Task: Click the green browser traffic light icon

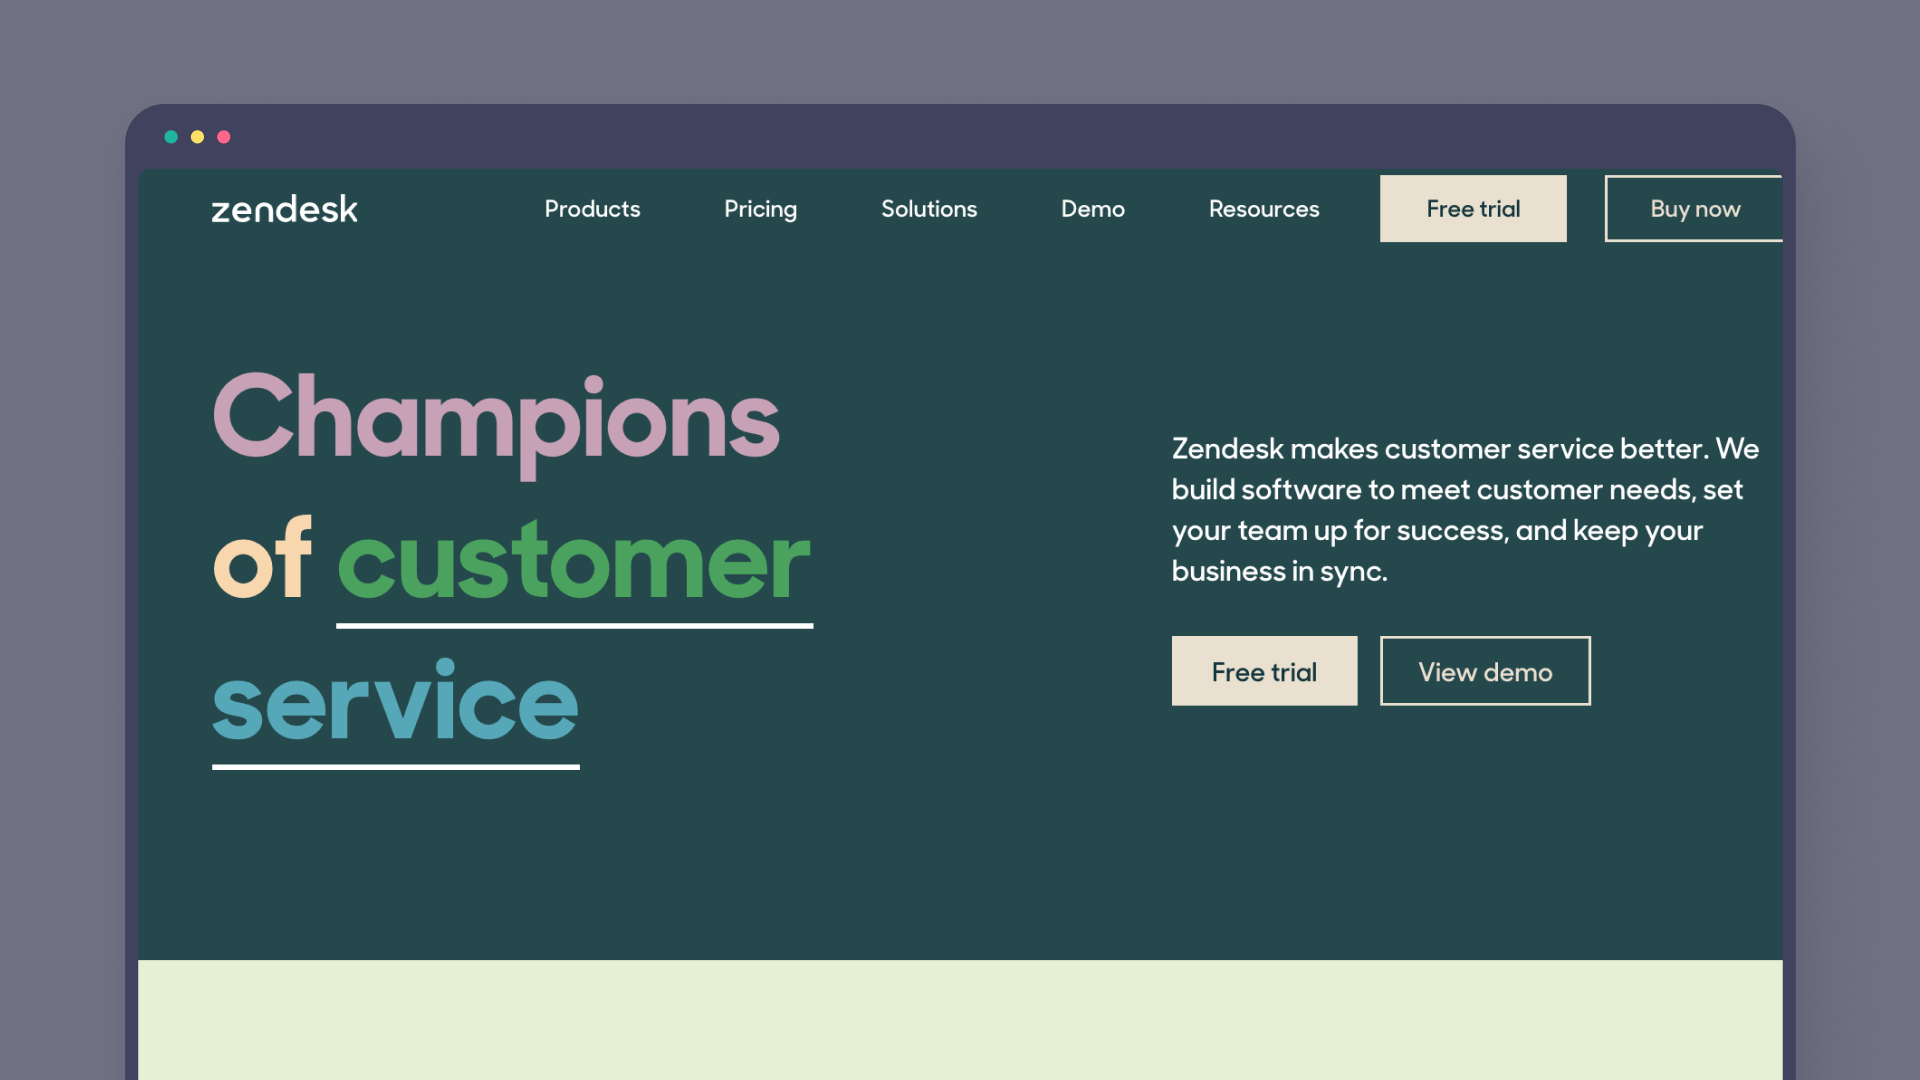Action: click(x=171, y=136)
